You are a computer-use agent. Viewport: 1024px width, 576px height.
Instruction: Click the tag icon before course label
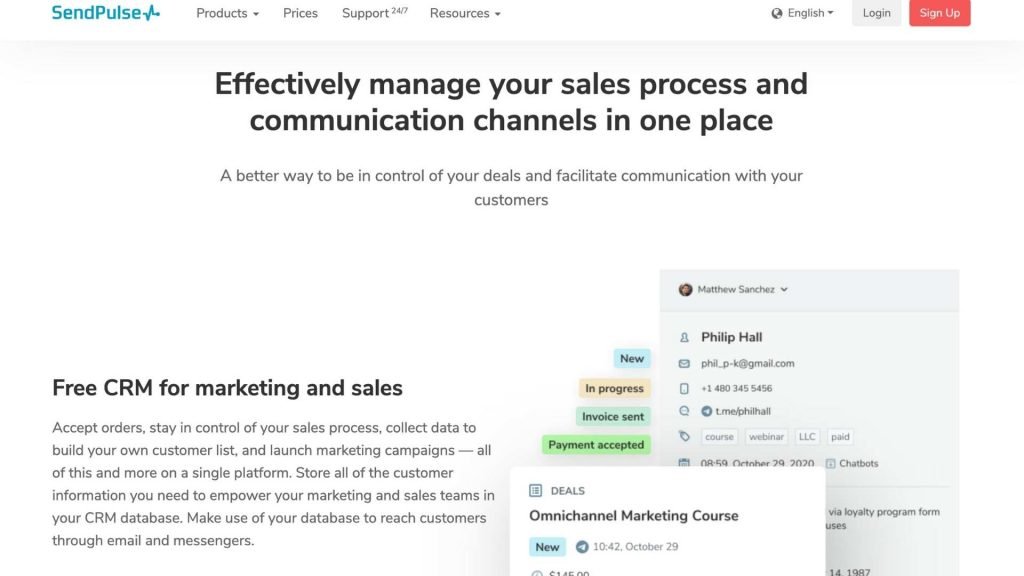pyautogui.click(x=684, y=436)
